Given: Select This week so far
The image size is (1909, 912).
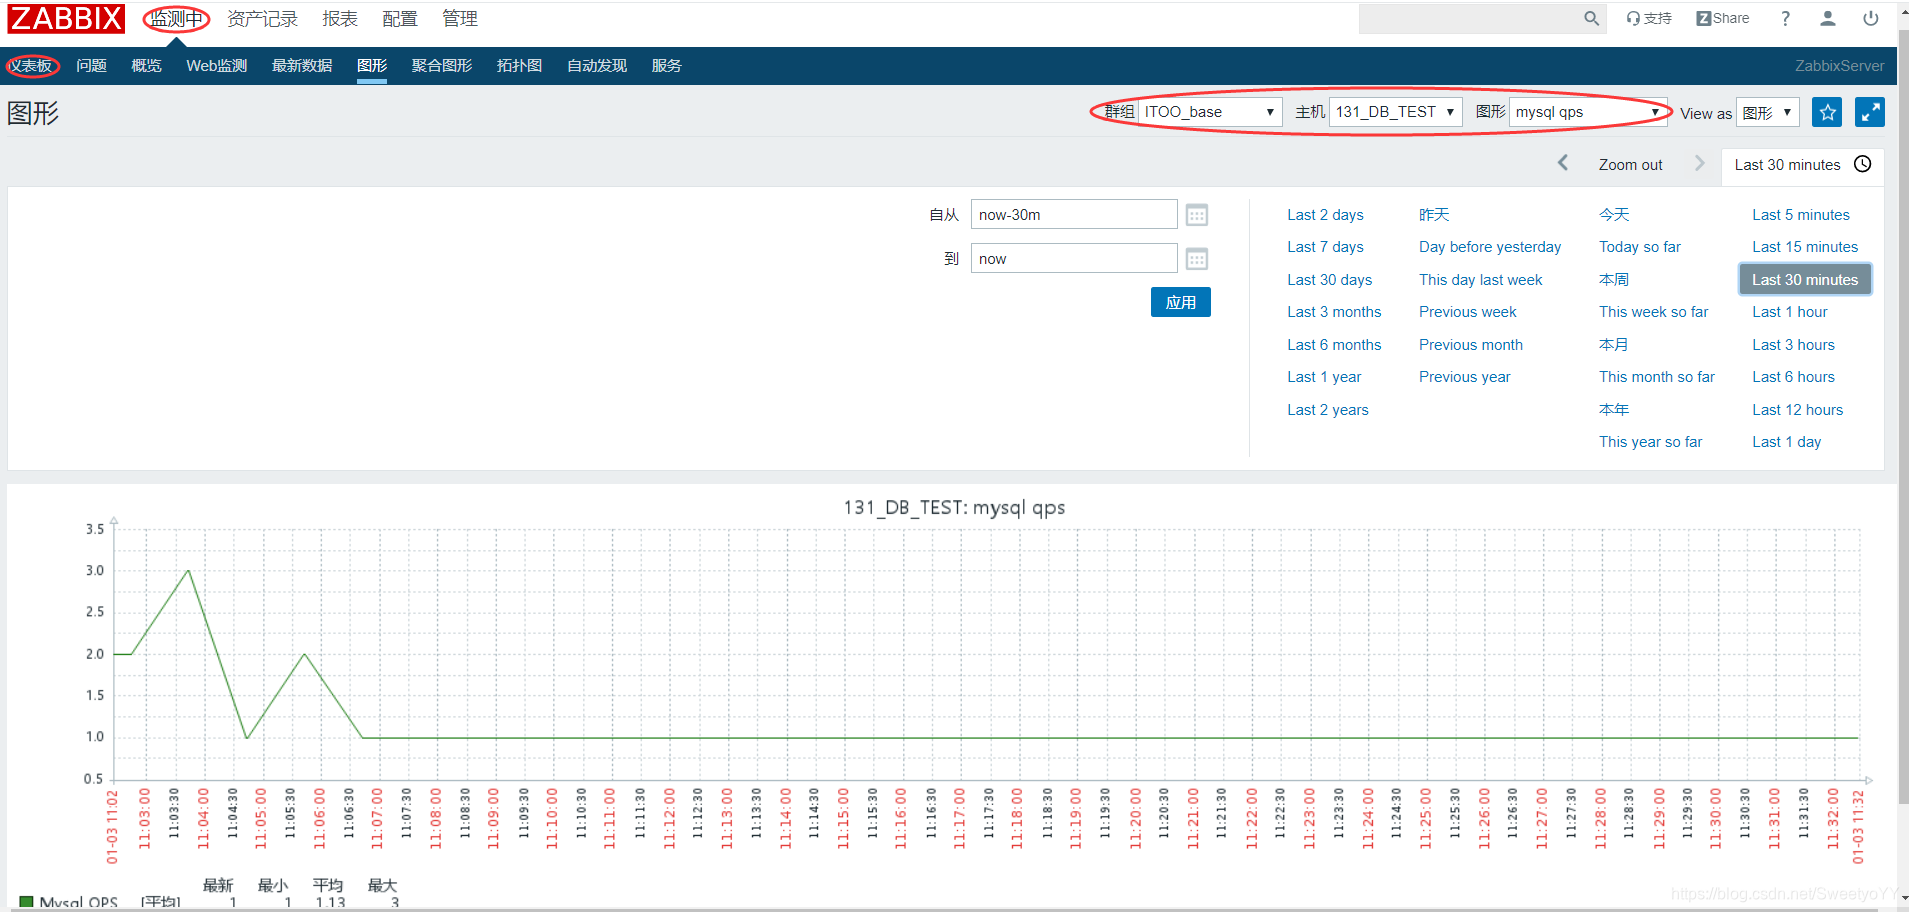Looking at the screenshot, I should point(1654,312).
